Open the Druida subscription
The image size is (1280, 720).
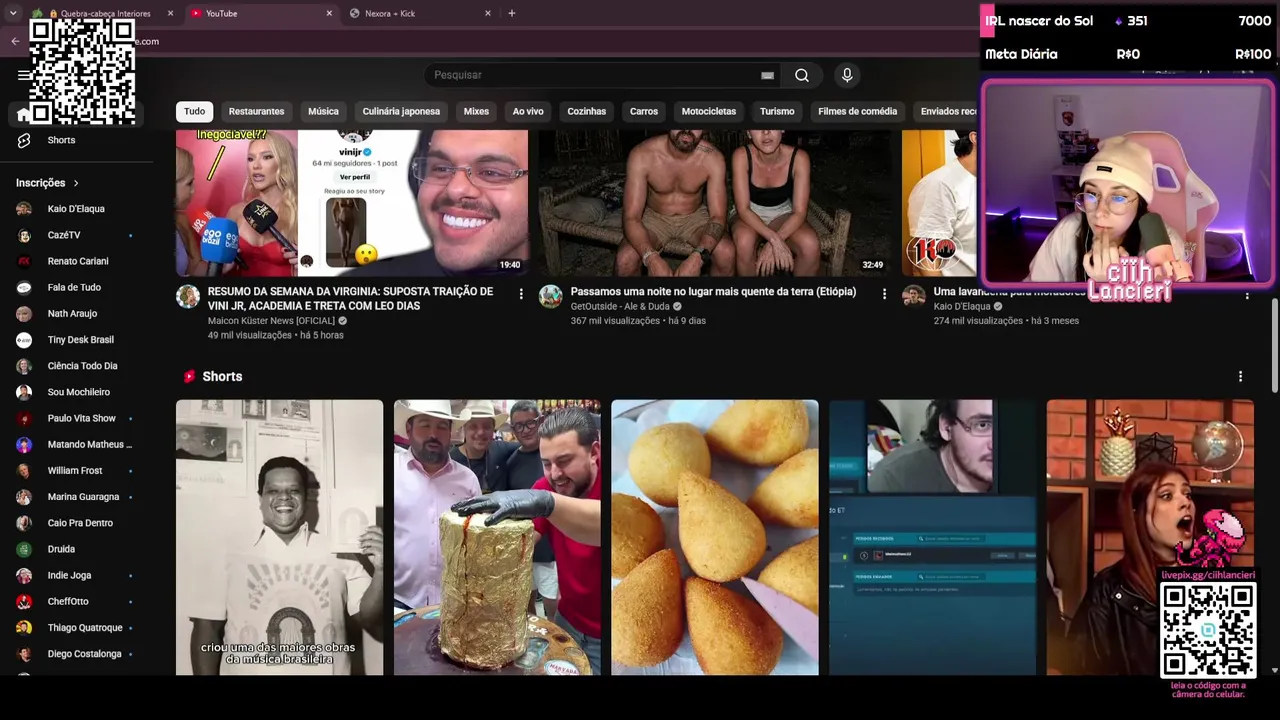pyautogui.click(x=77, y=549)
